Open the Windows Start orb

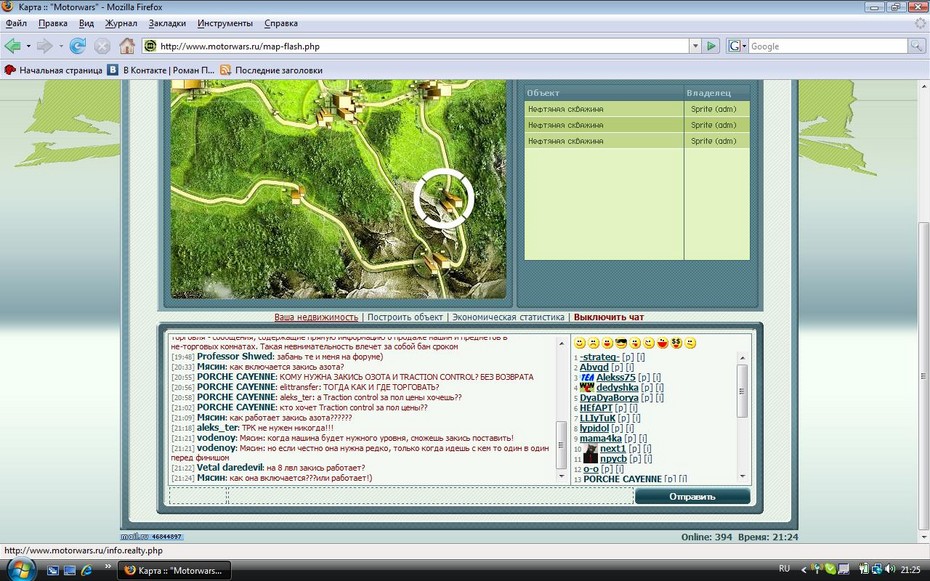(x=20, y=569)
